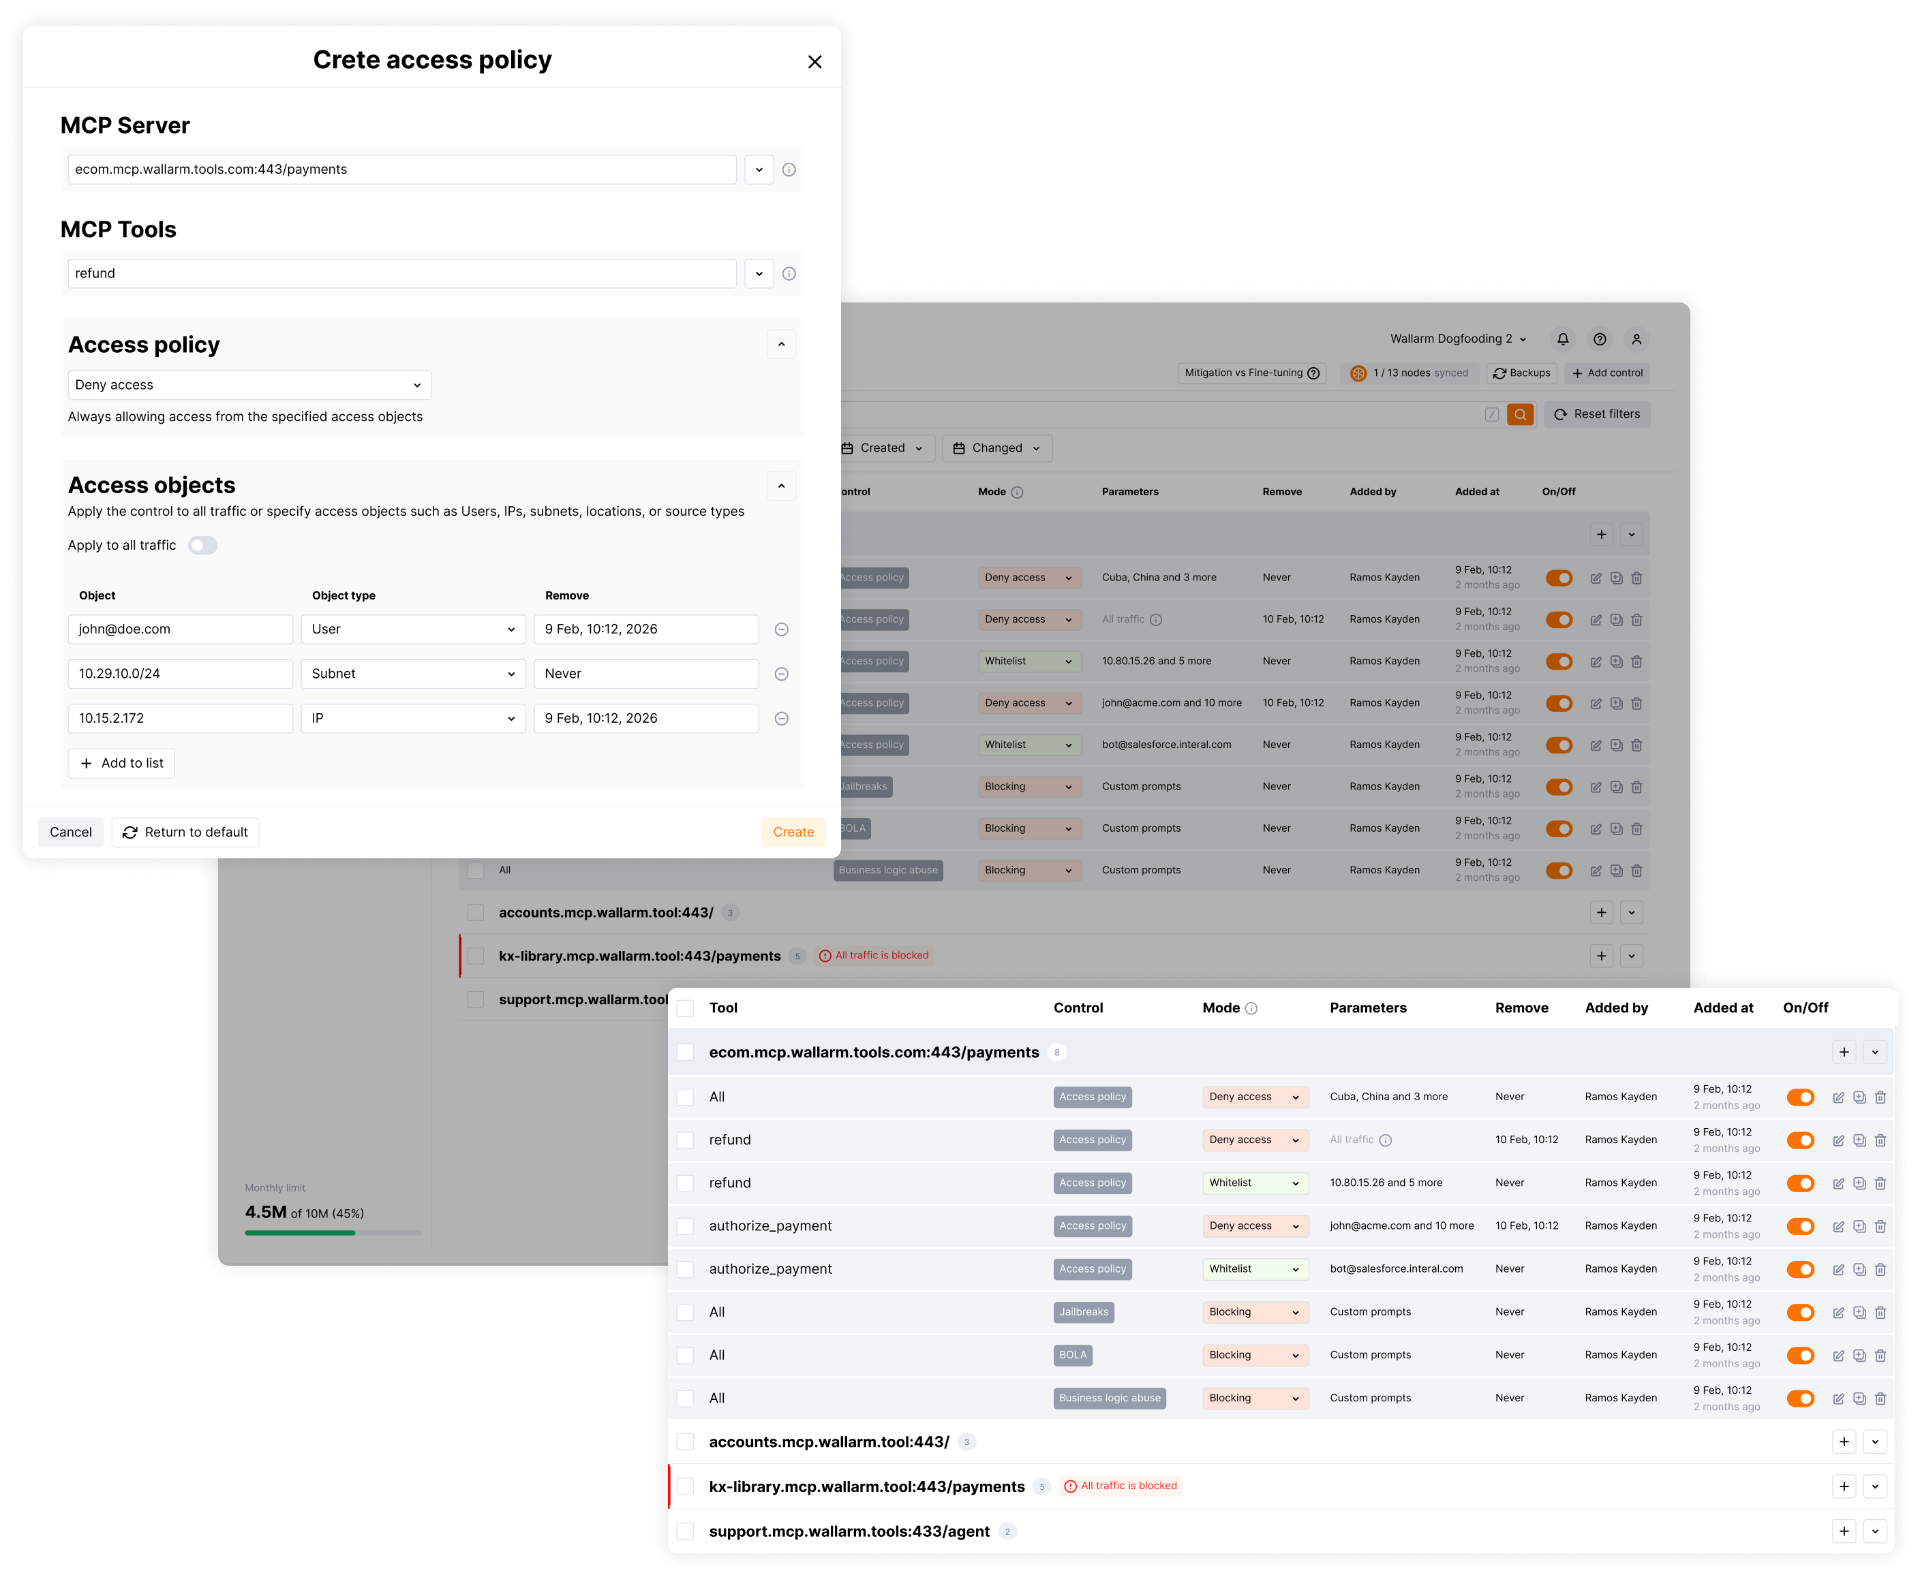The width and height of the screenshot is (1920, 1575).
Task: Open the Access policy dropdown showing Deny access
Action: pyautogui.click(x=249, y=385)
